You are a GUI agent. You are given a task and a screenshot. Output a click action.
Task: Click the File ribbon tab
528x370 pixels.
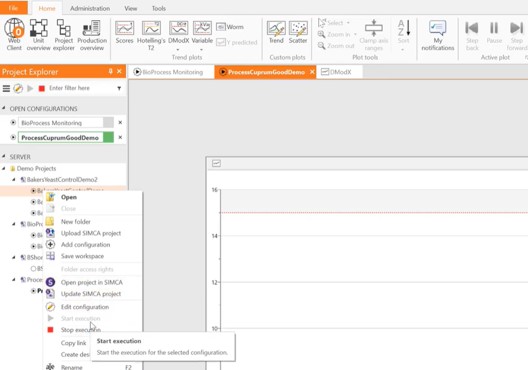13,8
